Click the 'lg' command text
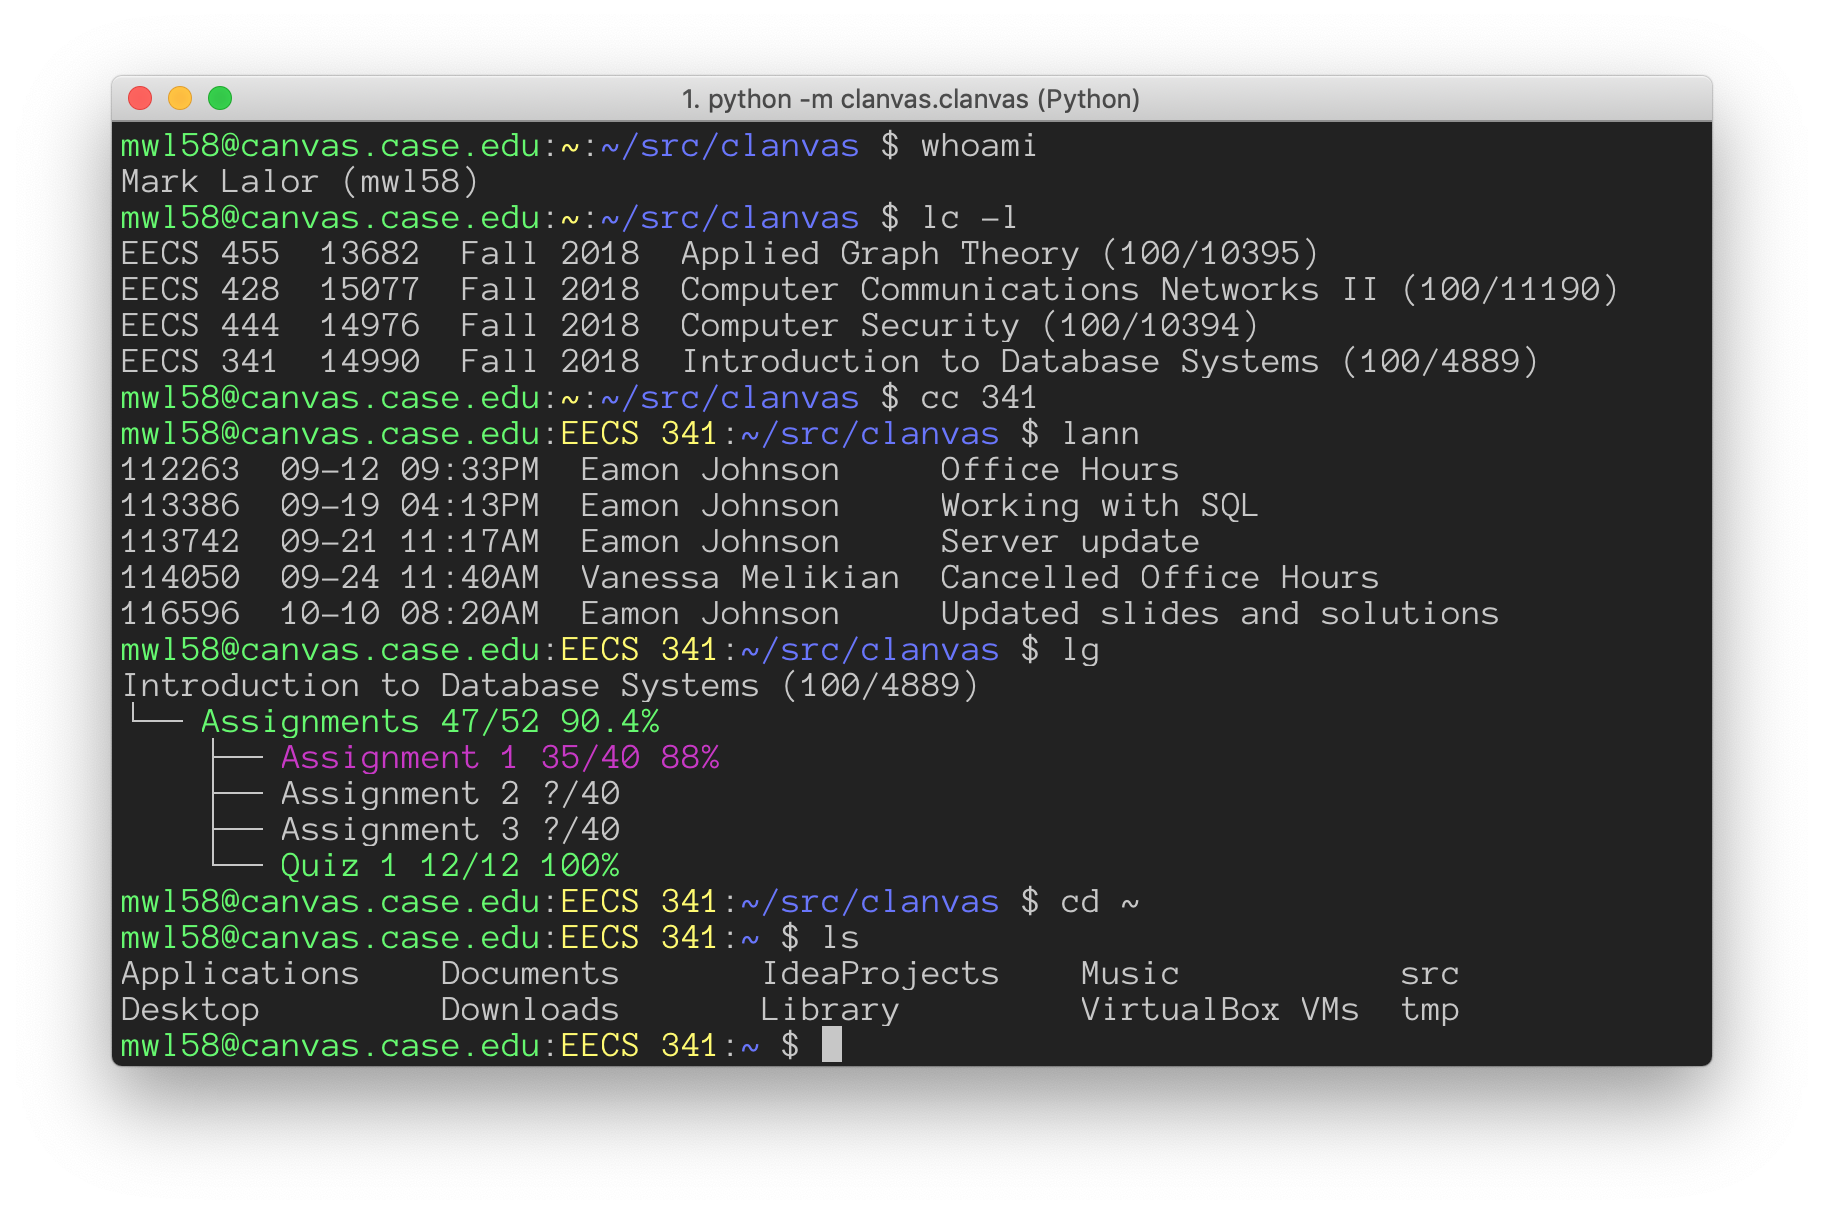The width and height of the screenshot is (1824, 1214). (1080, 650)
